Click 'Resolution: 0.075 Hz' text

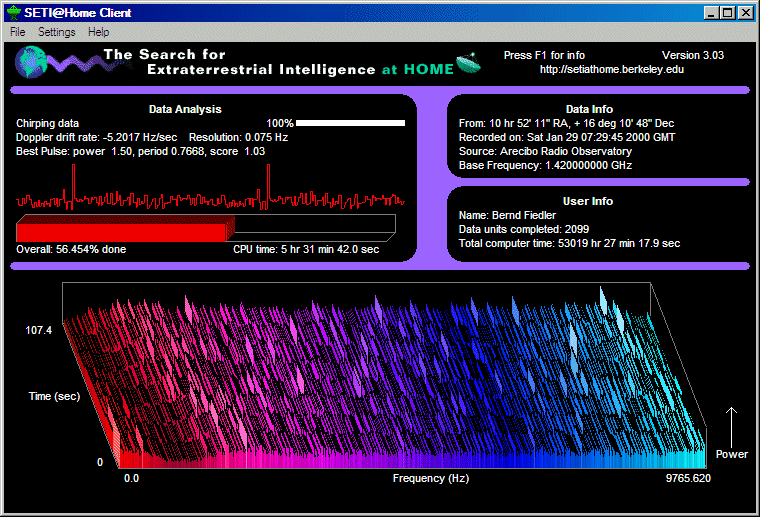[238, 138]
